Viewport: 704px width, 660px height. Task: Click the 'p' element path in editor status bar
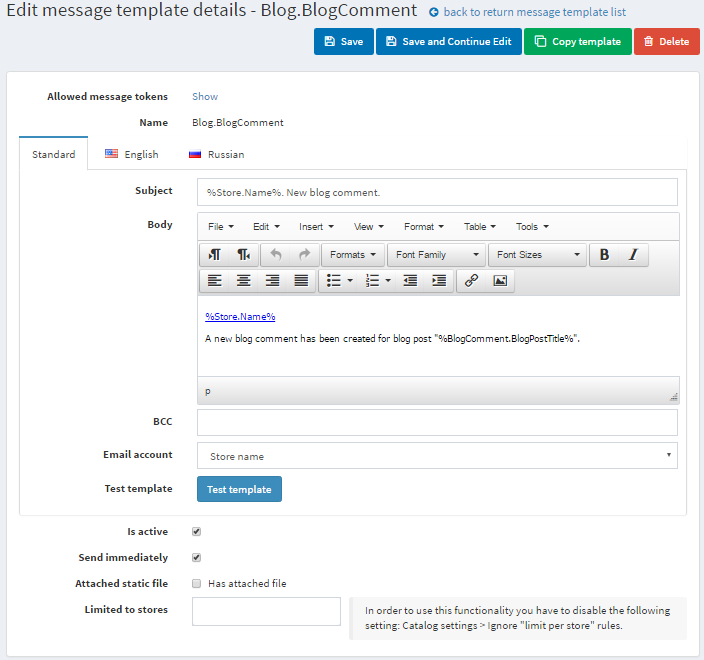pos(207,392)
